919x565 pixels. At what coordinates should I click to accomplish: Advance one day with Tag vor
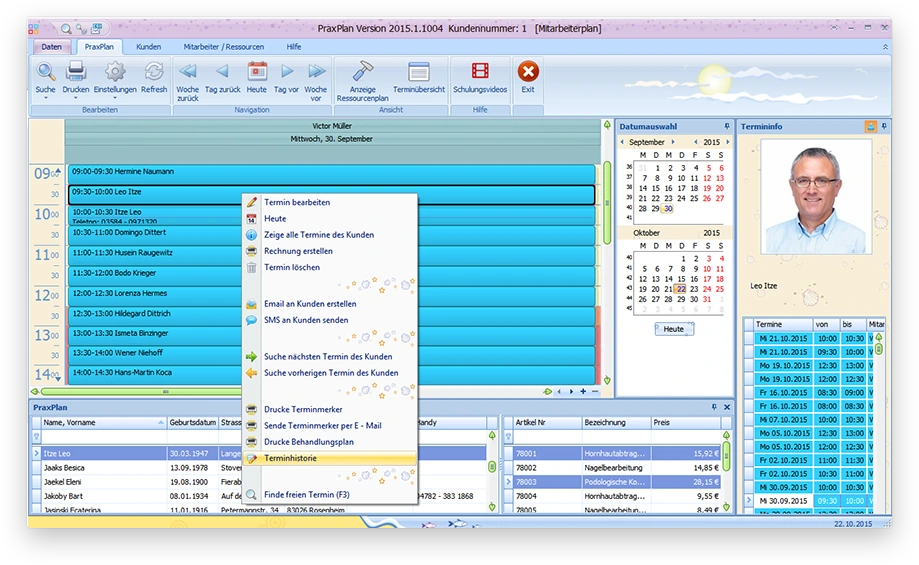[287, 72]
